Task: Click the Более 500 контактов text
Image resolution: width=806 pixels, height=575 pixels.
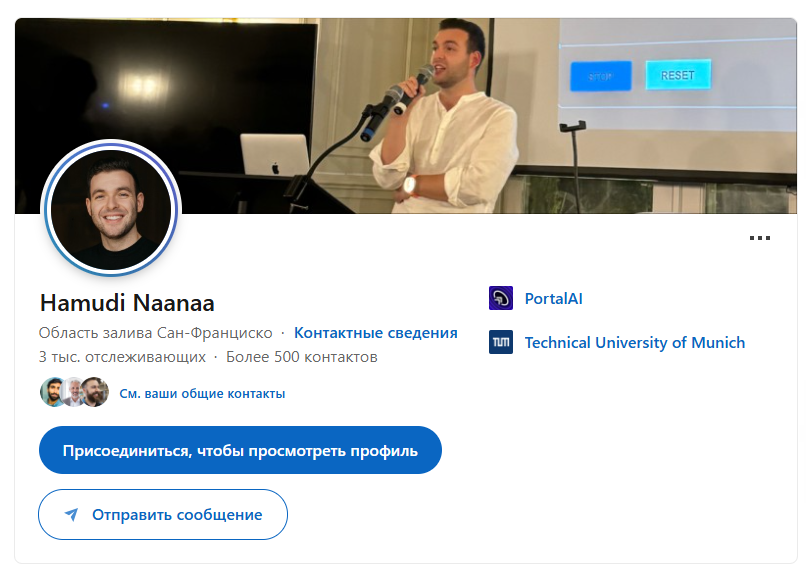Action: coord(302,357)
